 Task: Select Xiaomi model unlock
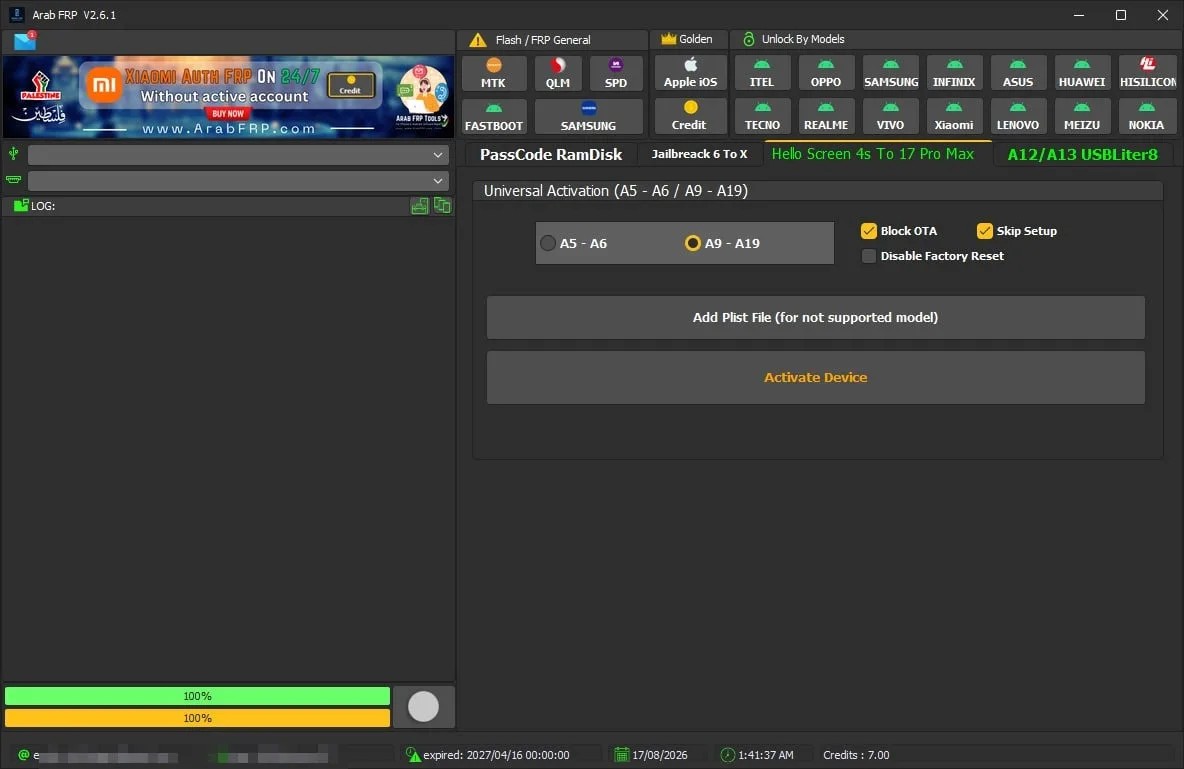954,116
